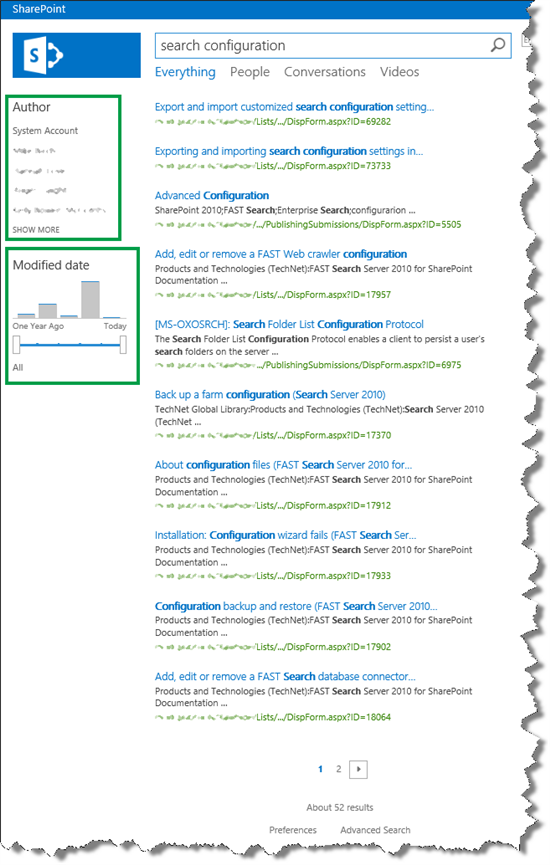
Task: Filter by System Account author
Action: tap(45, 131)
